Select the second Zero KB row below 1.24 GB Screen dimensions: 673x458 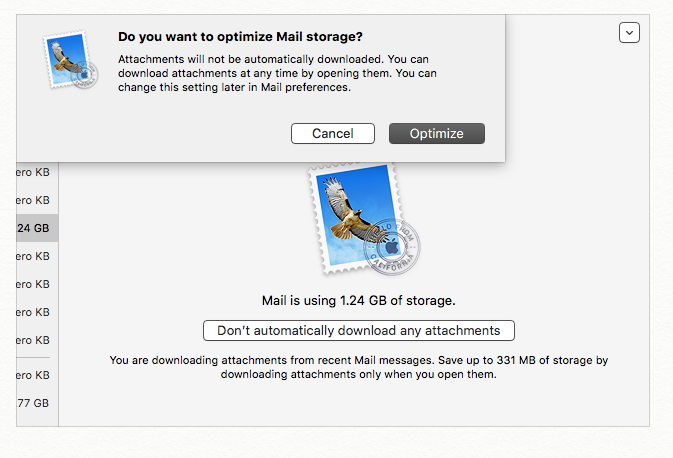(34, 284)
